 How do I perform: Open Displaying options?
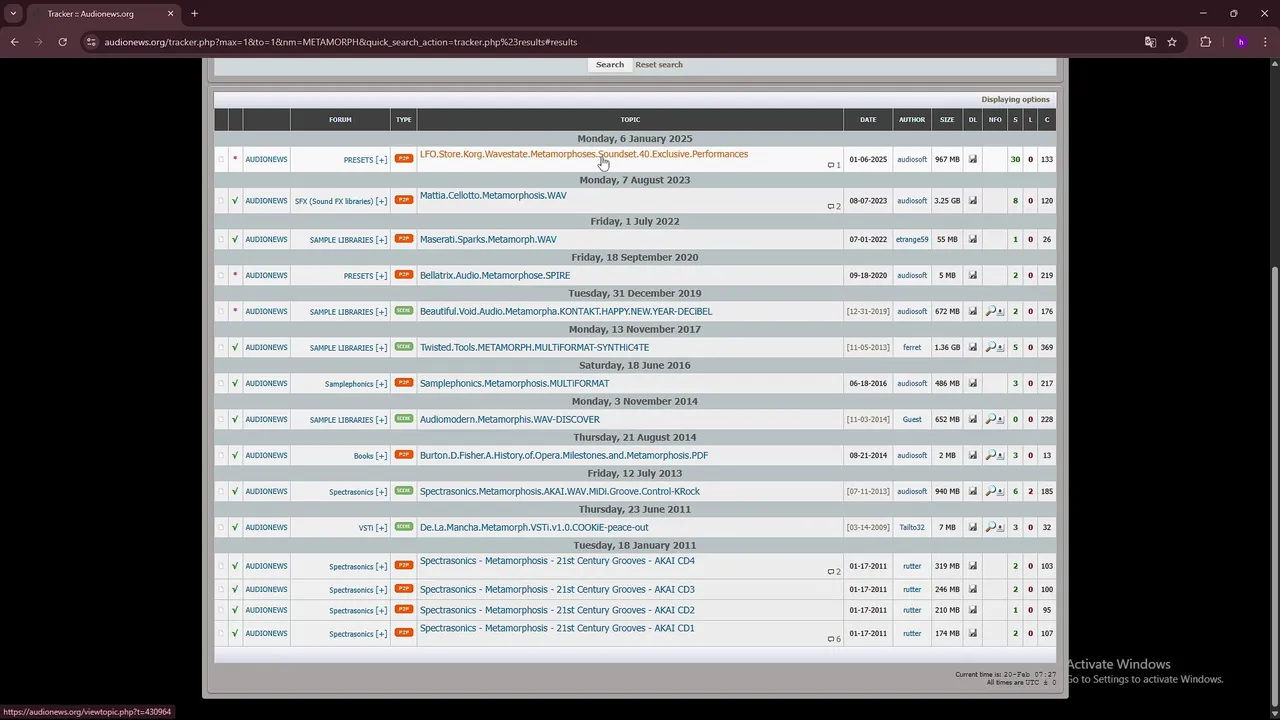[1015, 99]
